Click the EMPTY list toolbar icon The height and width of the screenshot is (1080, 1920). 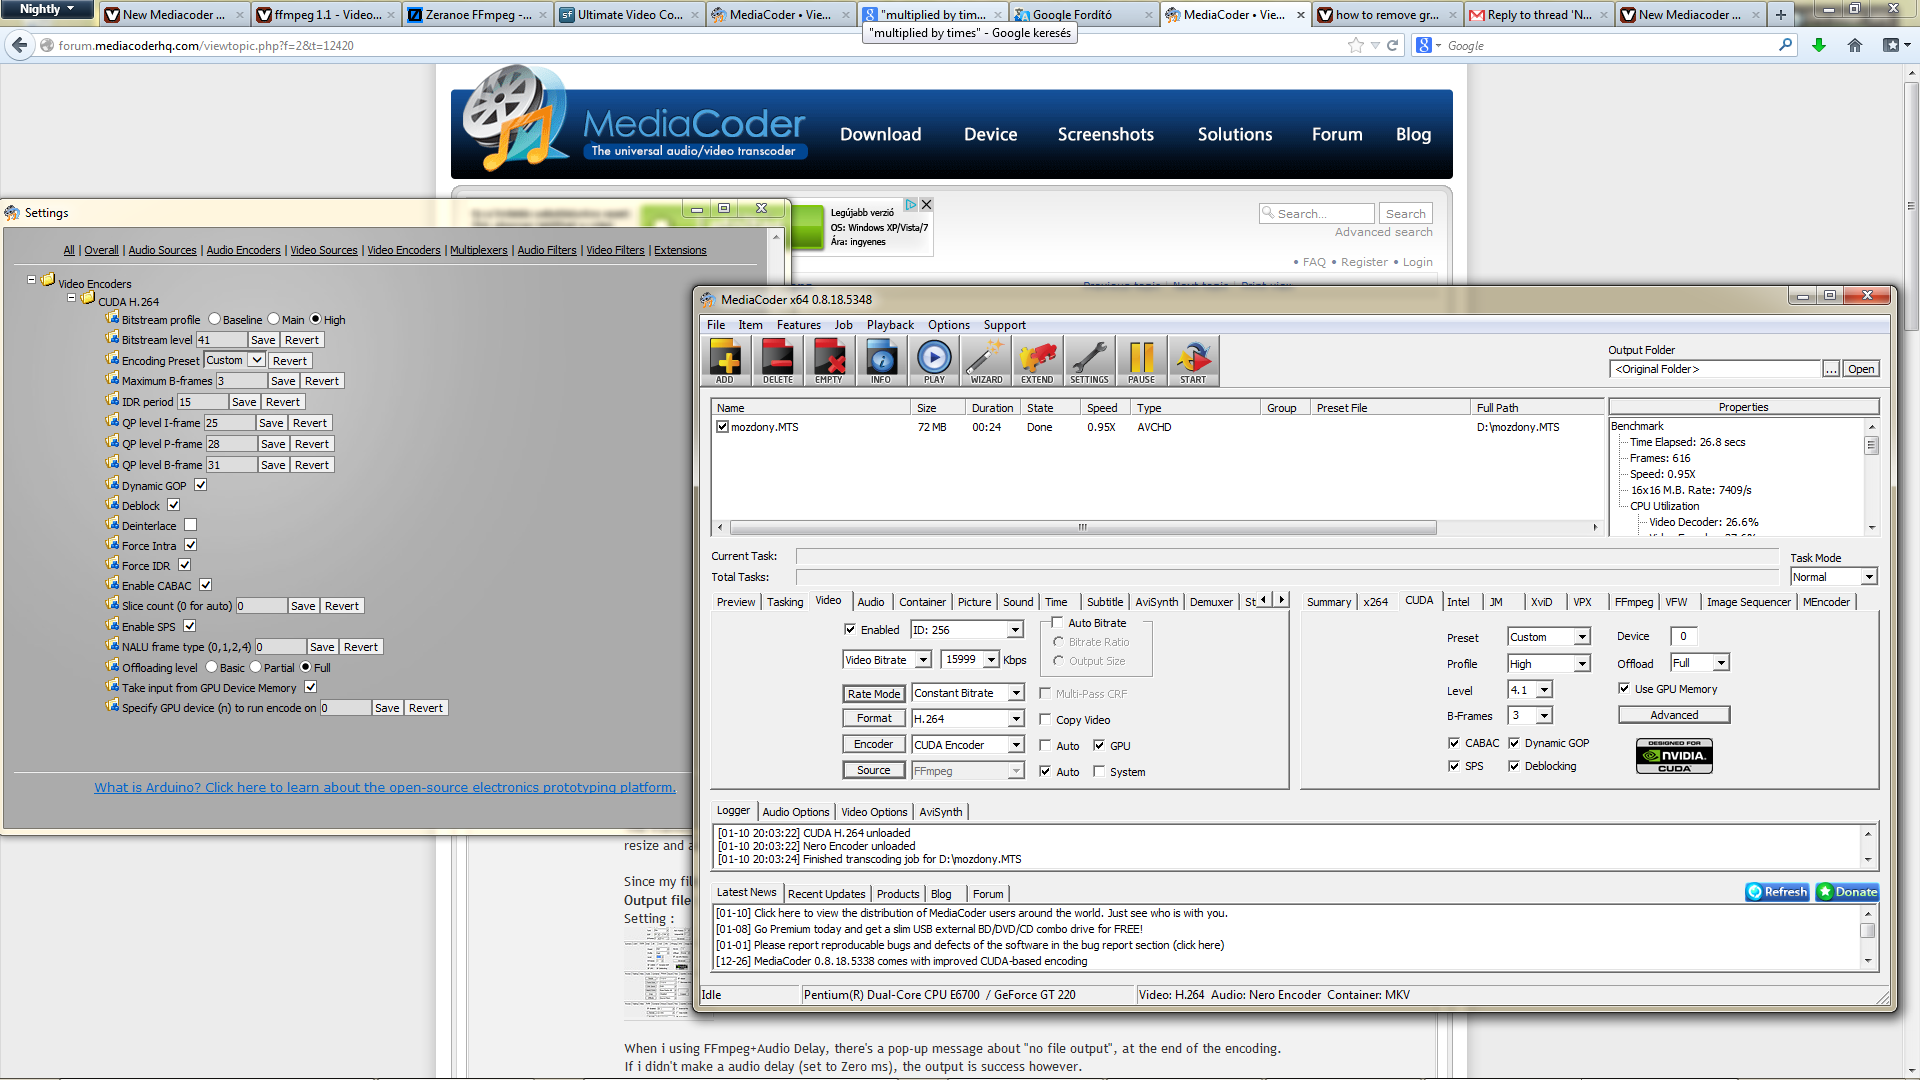click(x=829, y=361)
